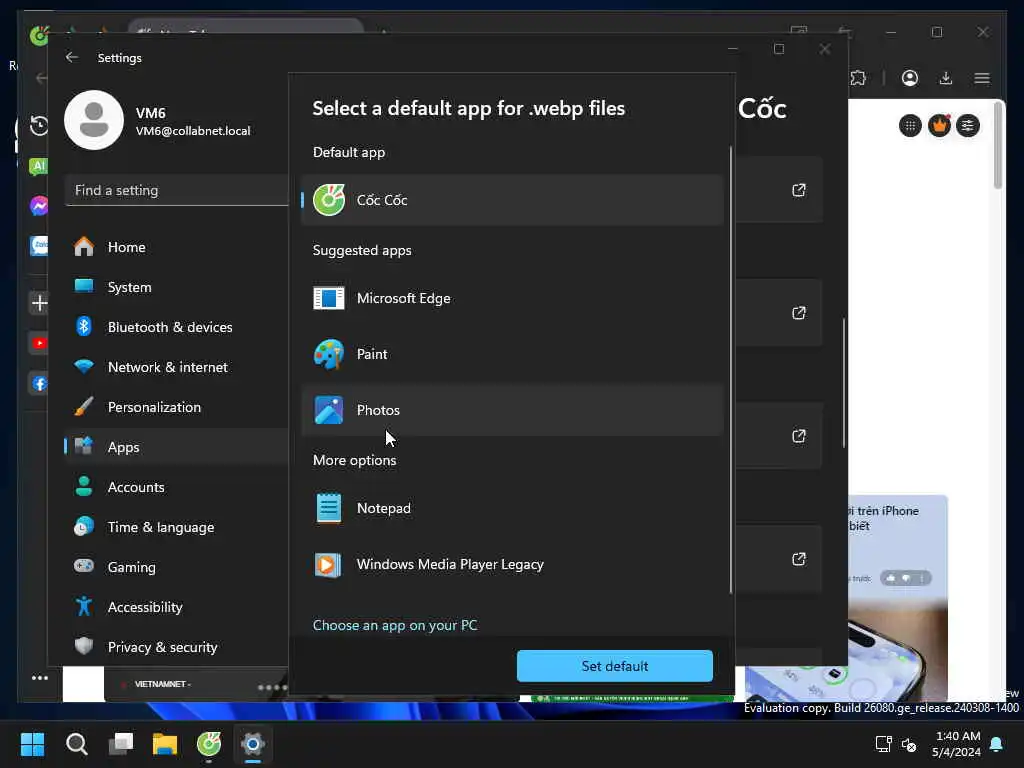
Task: Click the VM6 user profile avatar
Action: [94, 120]
